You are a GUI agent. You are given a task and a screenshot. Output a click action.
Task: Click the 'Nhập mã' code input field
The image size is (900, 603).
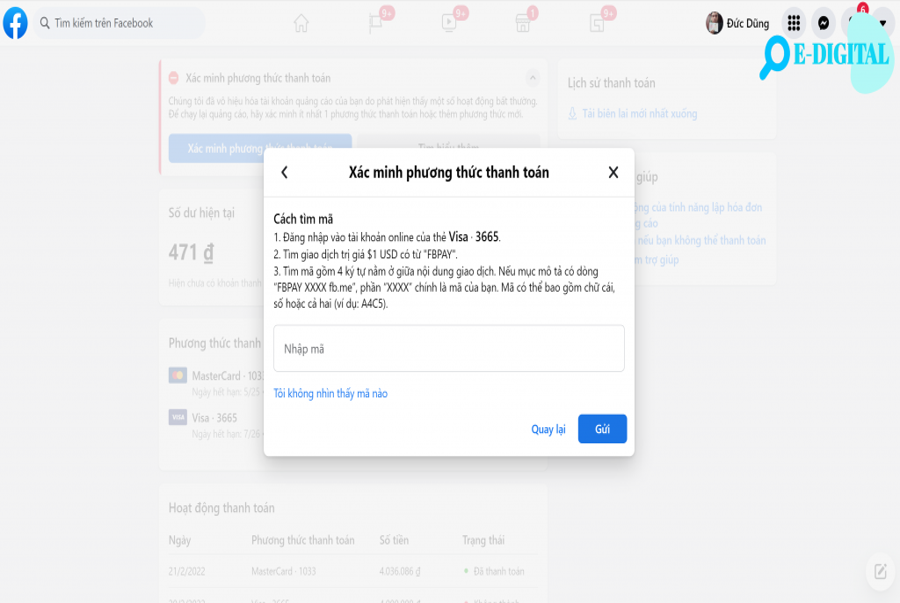(449, 348)
